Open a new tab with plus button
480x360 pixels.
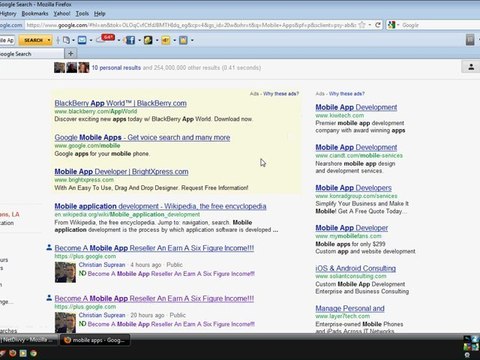tap(70, 53)
